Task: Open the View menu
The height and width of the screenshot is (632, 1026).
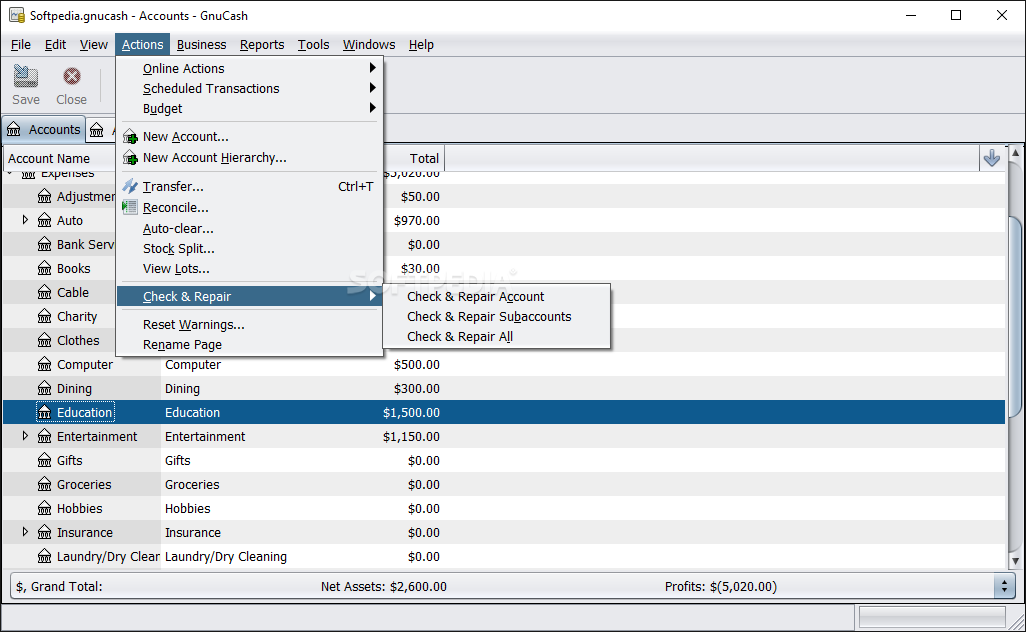Action: tap(94, 44)
